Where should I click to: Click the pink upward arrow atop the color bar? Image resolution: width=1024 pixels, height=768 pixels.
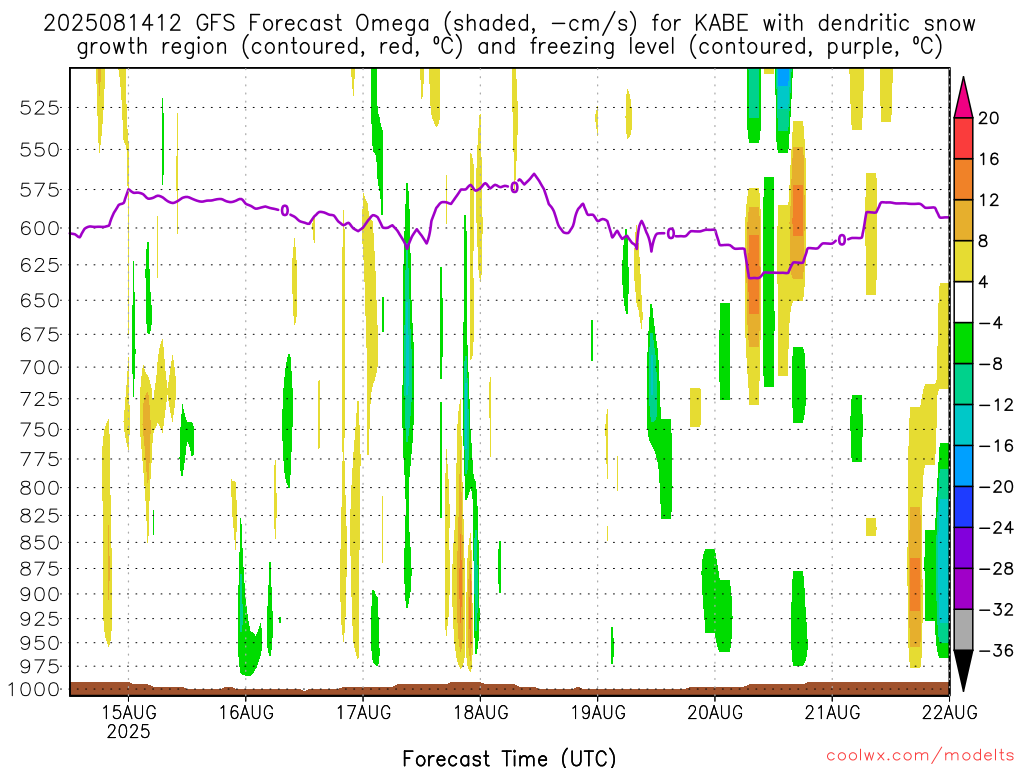pos(963,98)
